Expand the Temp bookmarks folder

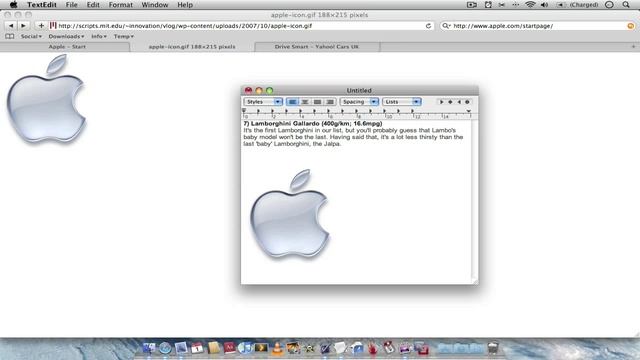pyautogui.click(x=124, y=36)
